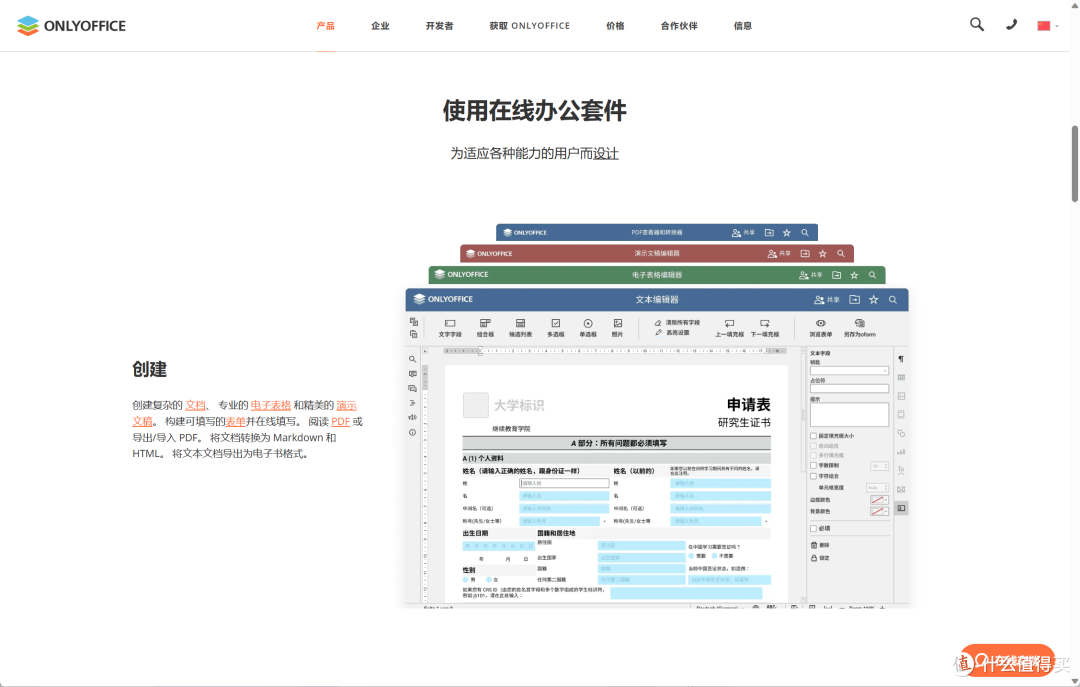Open the 边框颜色 color picker
Viewport: 1080px width, 687px height.
(879, 500)
